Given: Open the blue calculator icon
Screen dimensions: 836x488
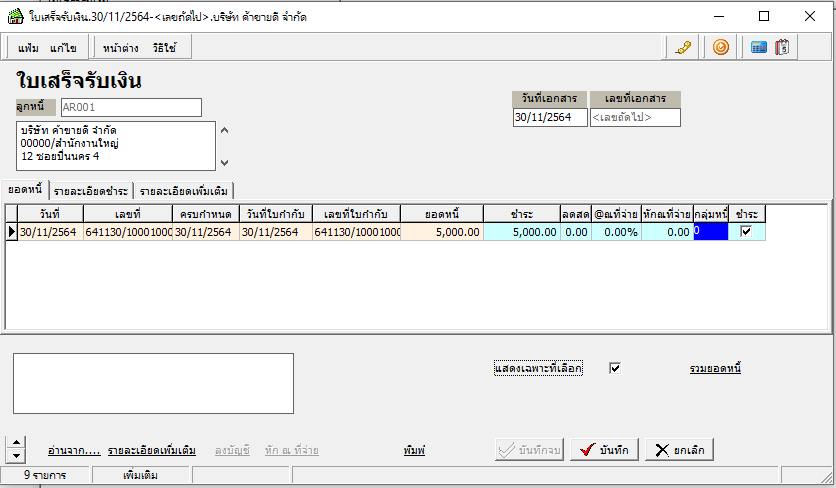Looking at the screenshot, I should (759, 47).
